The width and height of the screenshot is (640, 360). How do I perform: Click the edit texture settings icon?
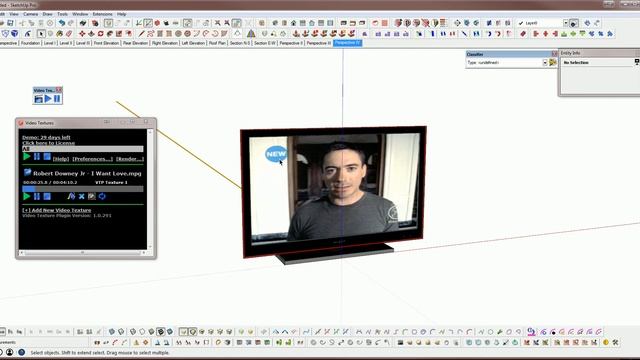point(92,196)
